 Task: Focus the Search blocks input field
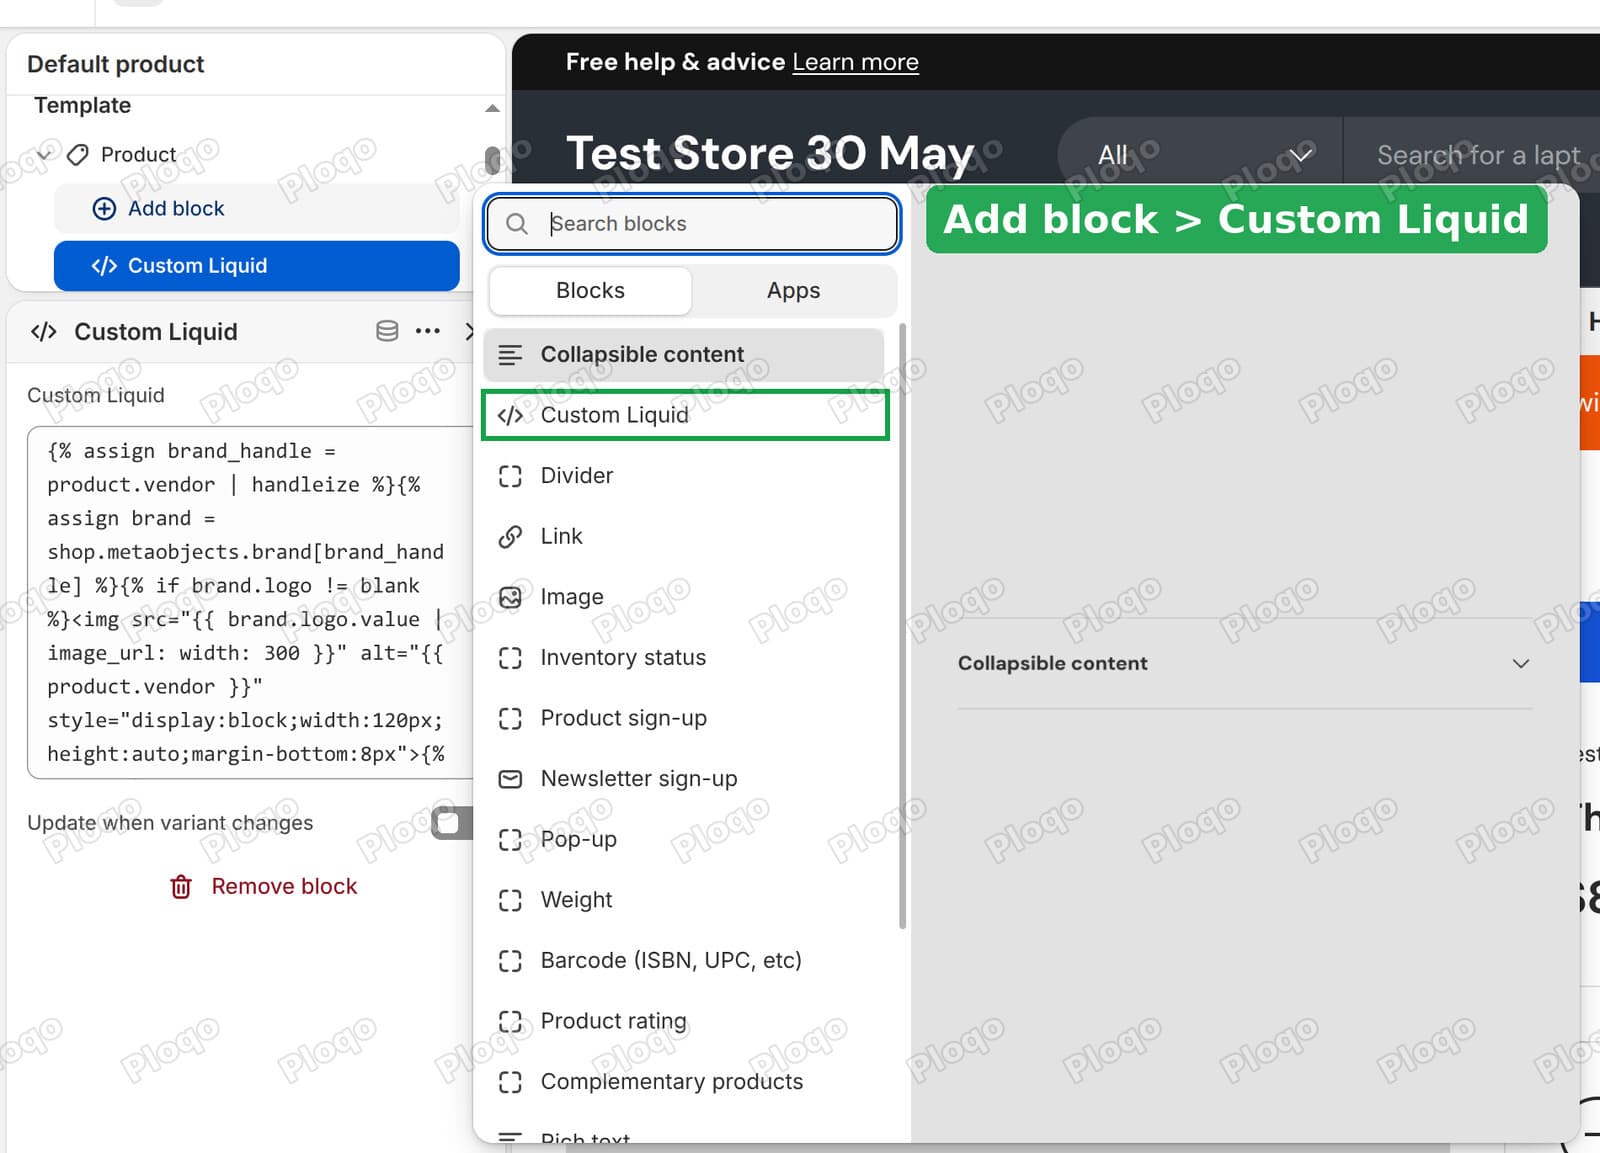(x=692, y=224)
